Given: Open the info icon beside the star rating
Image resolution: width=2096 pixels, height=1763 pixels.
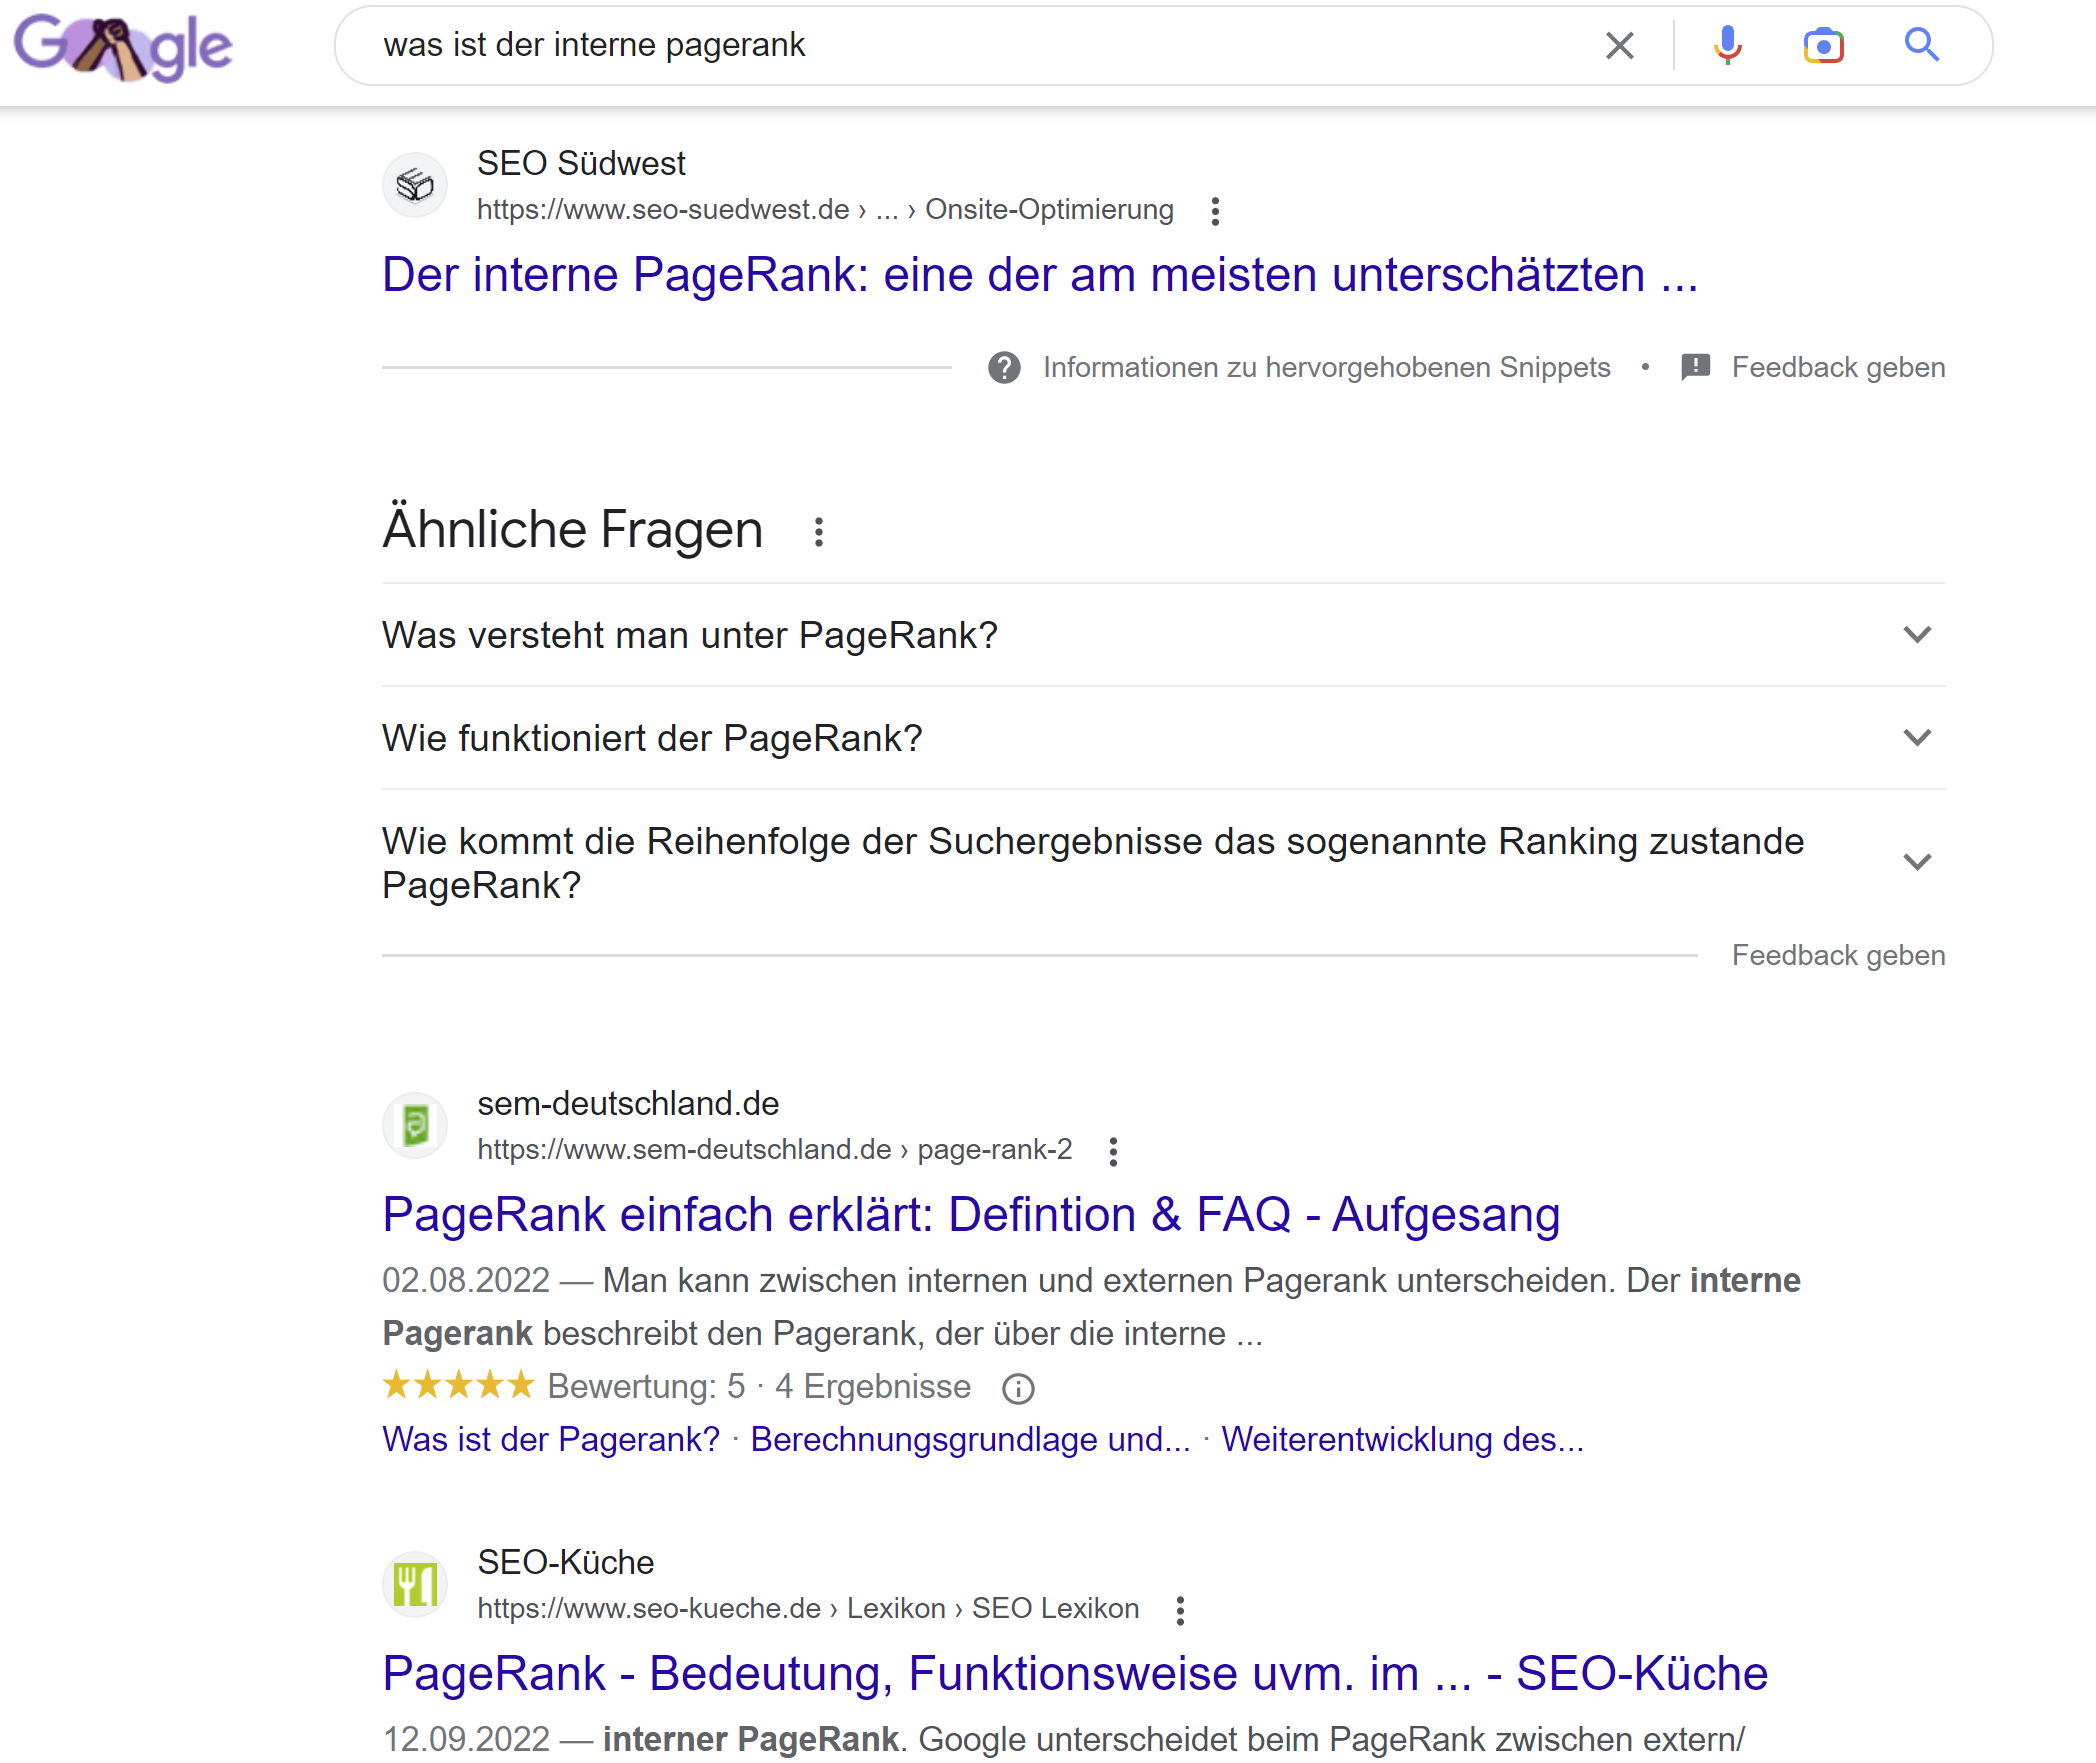Looking at the screenshot, I should click(1017, 1387).
